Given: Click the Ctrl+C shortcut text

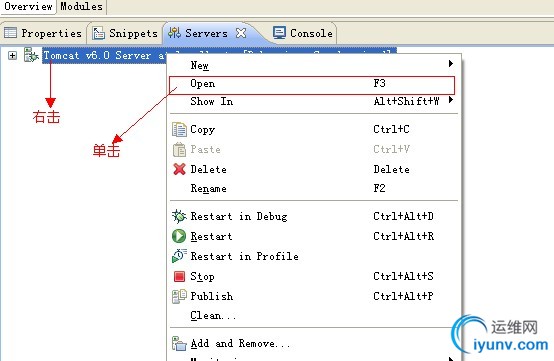Looking at the screenshot, I should point(391,129).
